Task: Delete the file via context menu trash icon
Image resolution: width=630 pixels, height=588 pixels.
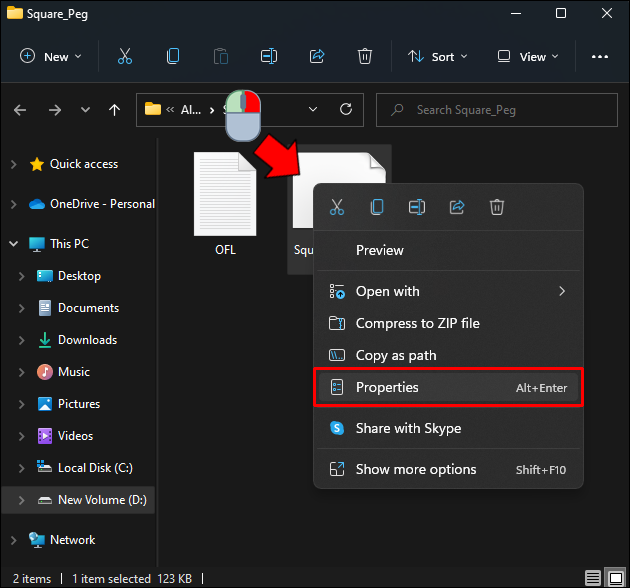Action: click(497, 207)
